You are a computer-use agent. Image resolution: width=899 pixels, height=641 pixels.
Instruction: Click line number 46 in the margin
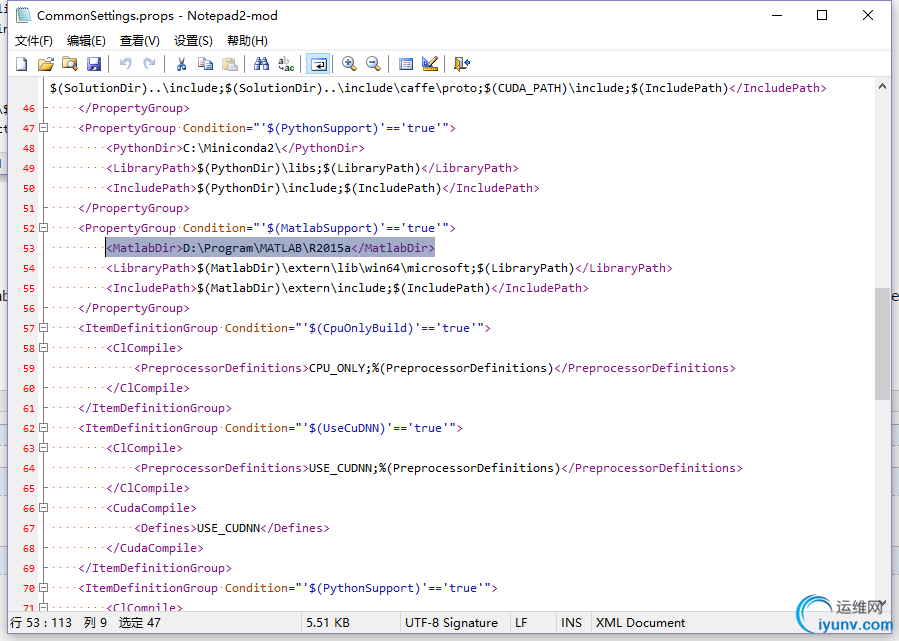[29, 108]
